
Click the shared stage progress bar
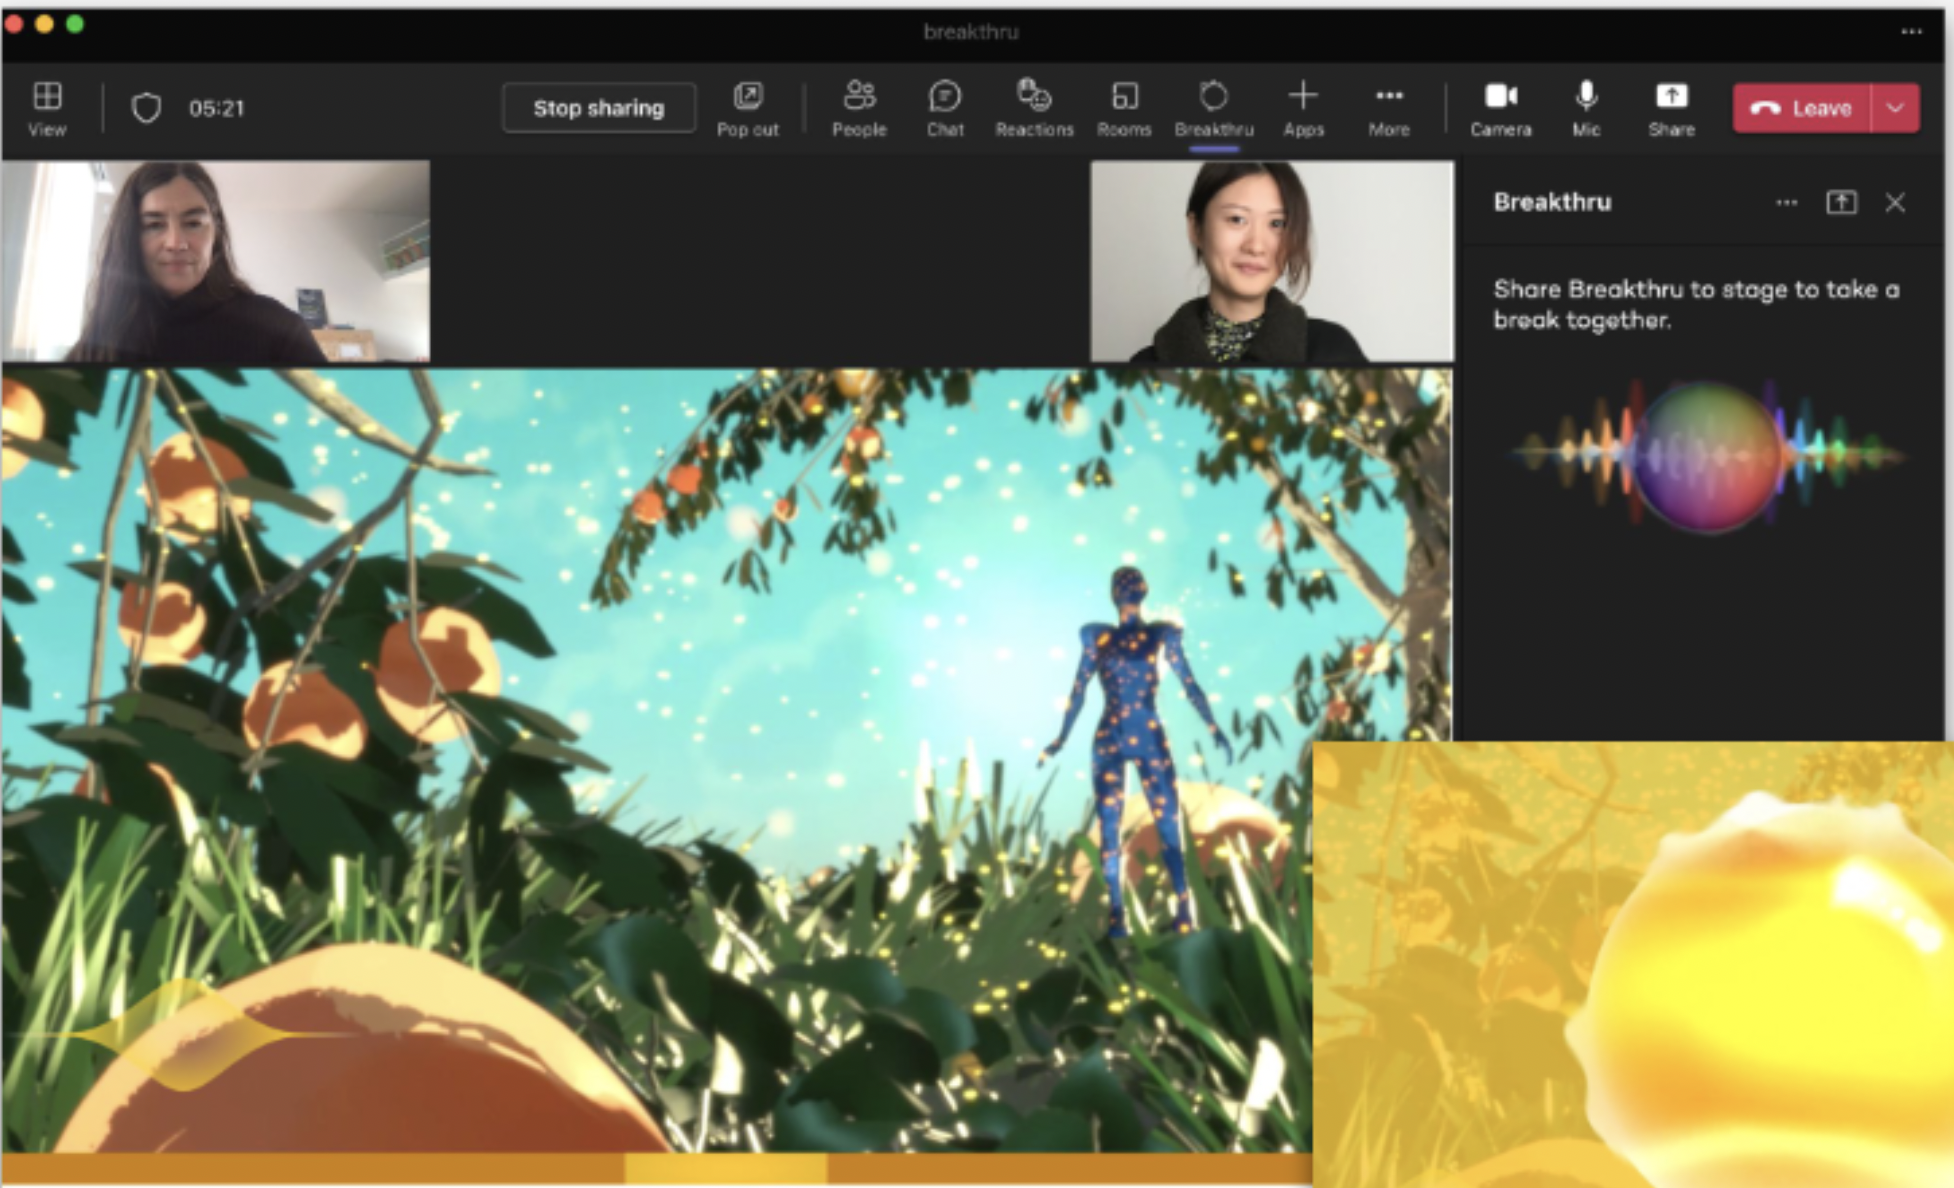(657, 1168)
